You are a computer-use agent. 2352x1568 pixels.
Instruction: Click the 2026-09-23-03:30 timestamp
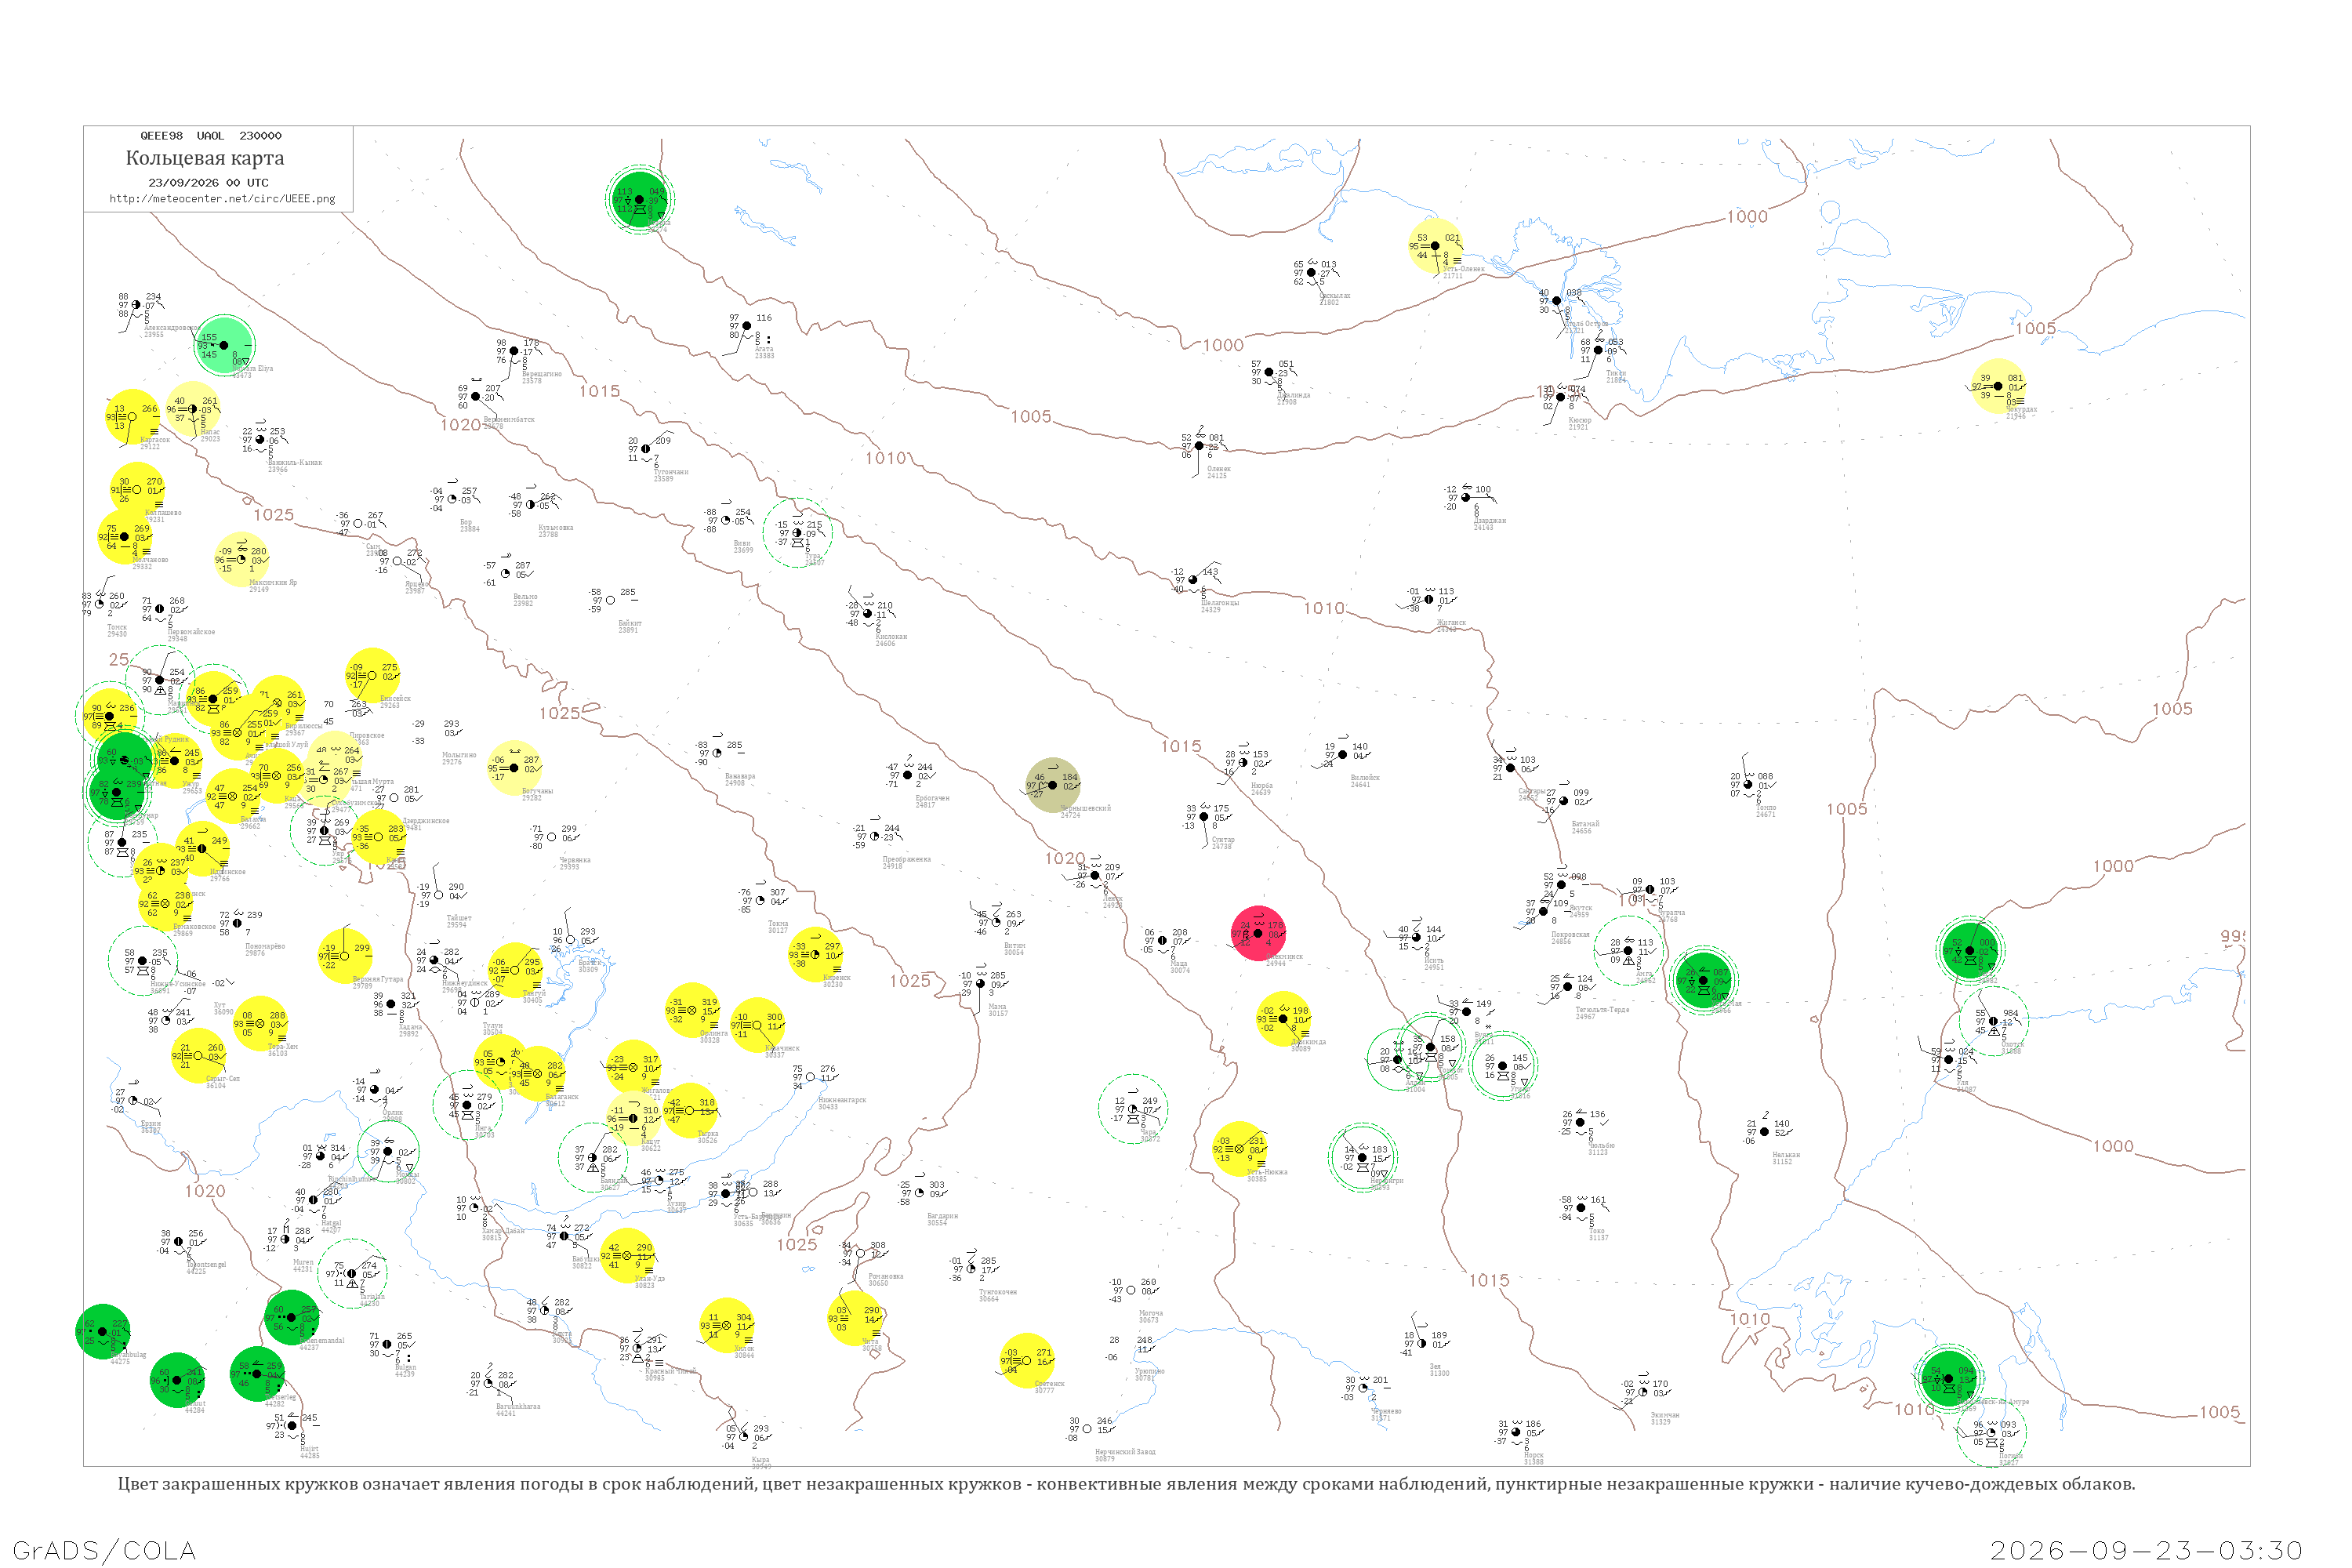[2147, 1550]
